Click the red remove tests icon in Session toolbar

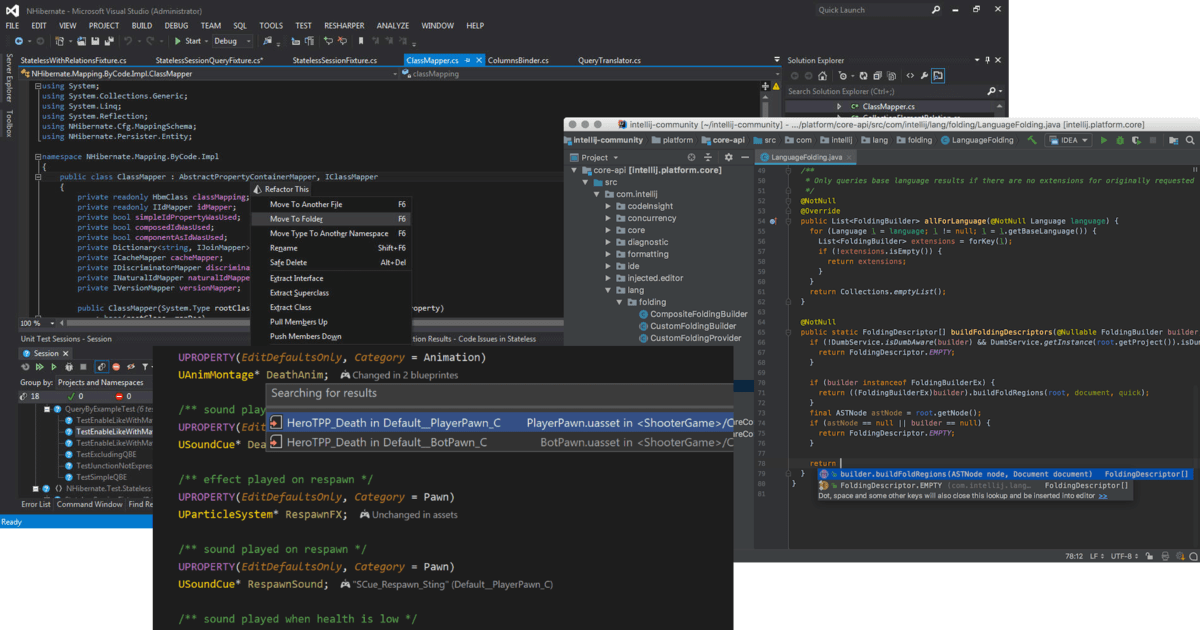click(x=116, y=367)
